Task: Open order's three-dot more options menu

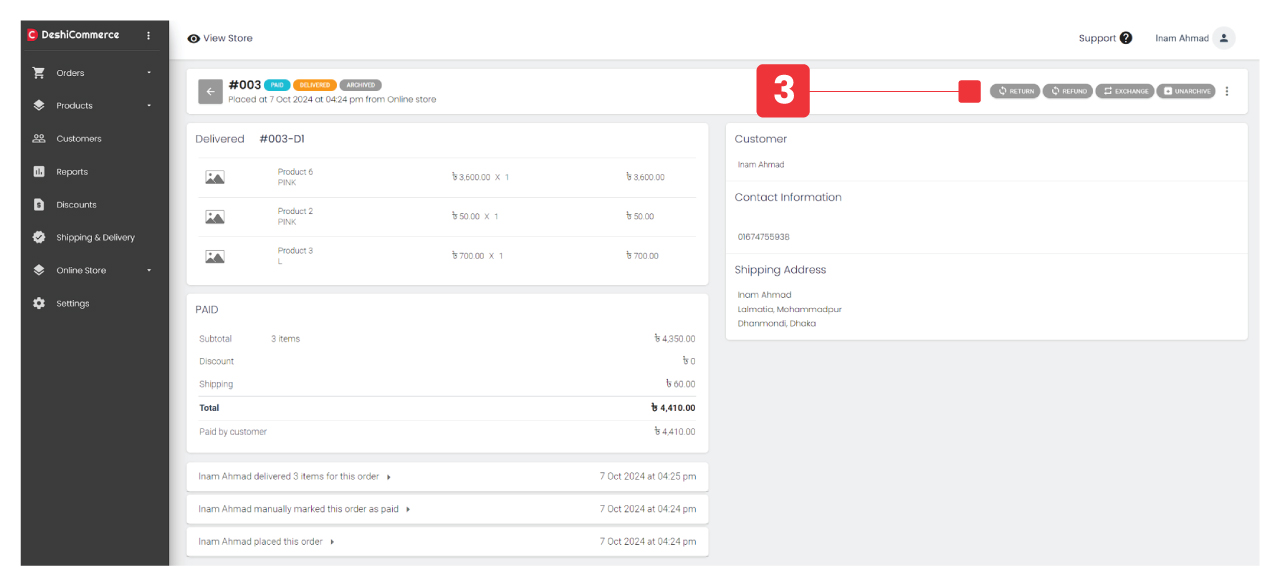Action: tap(1227, 91)
